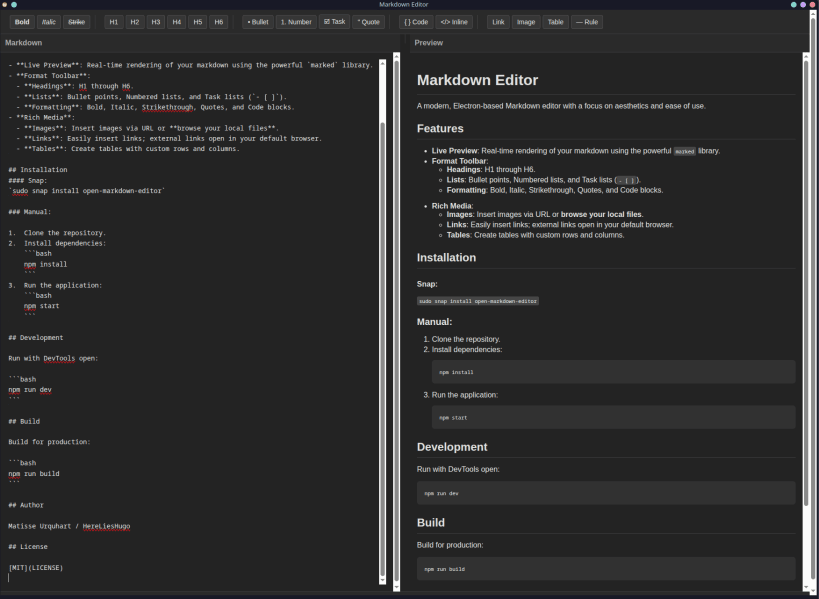Click 'Build for production:' in the editor
Image resolution: width=819 pixels, height=599 pixels.
pos(49,442)
